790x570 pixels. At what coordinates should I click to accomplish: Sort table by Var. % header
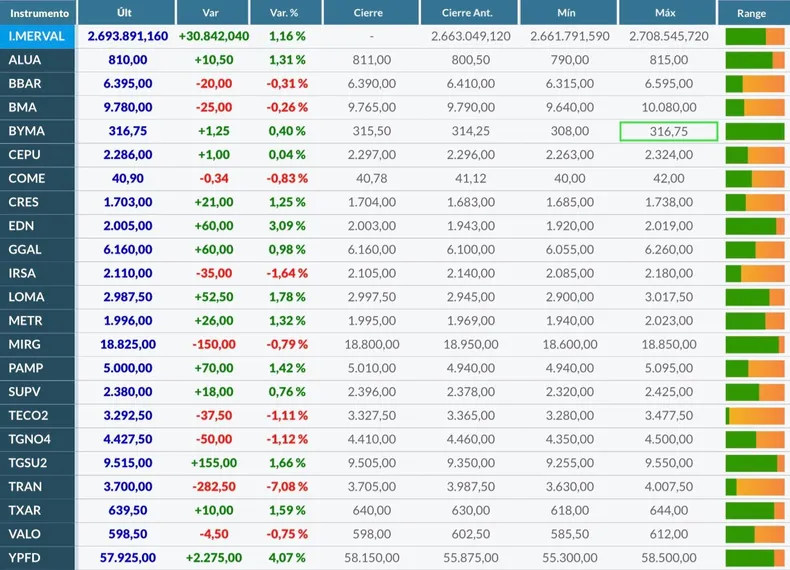(285, 14)
